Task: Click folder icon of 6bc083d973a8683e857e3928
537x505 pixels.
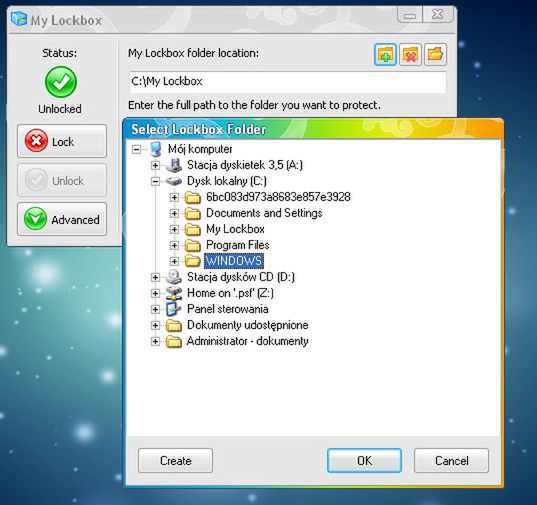Action: [x=193, y=197]
